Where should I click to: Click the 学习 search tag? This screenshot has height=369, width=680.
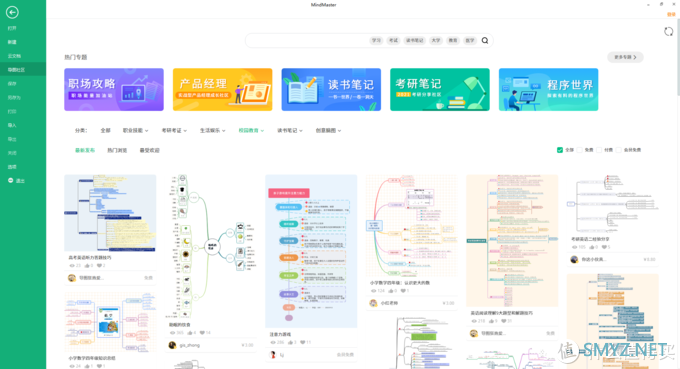point(376,40)
